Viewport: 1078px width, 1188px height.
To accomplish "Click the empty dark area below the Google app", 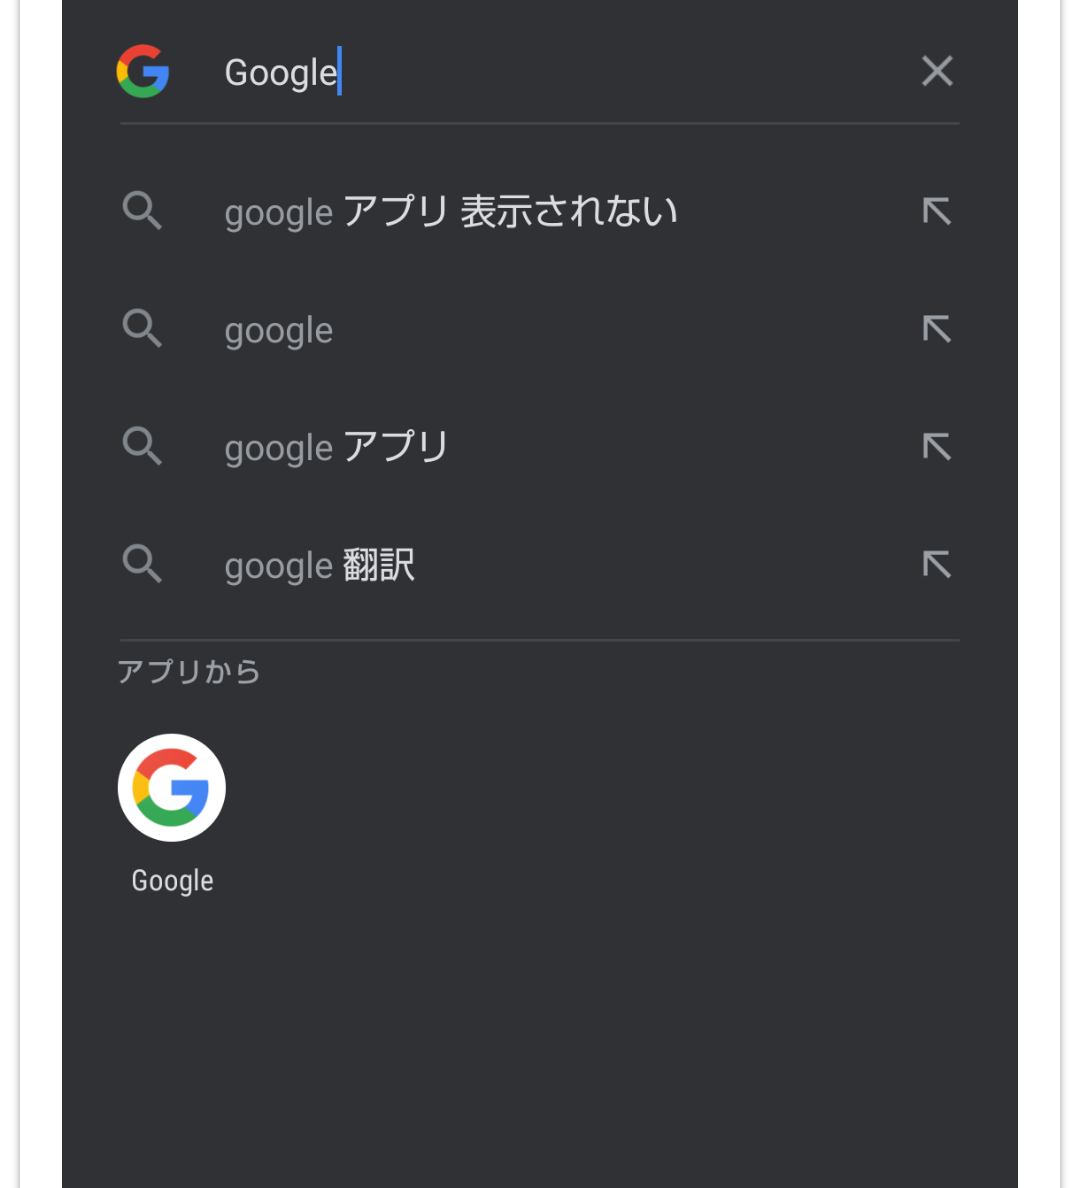I will coord(540,1050).
